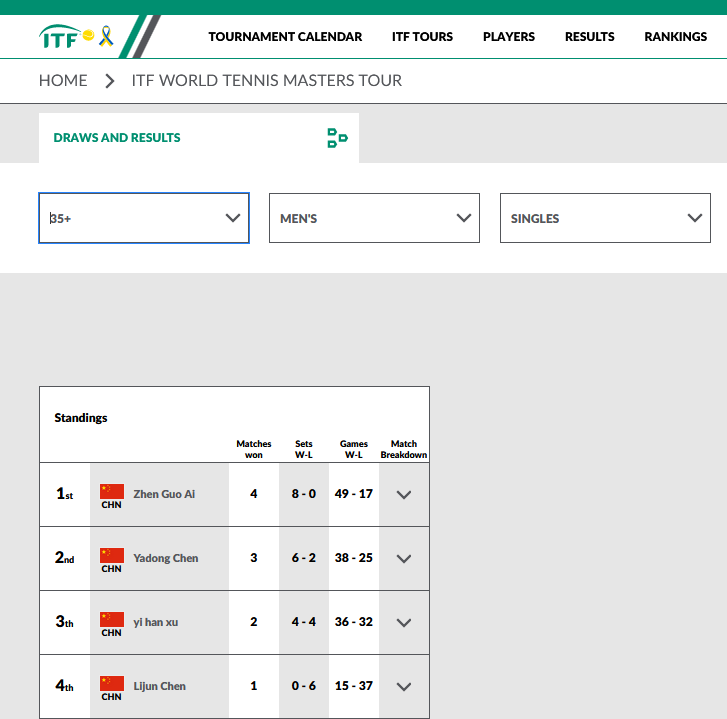Click the breadcrumb arrow separator
Image resolution: width=727 pixels, height=719 pixels.
[x=110, y=81]
